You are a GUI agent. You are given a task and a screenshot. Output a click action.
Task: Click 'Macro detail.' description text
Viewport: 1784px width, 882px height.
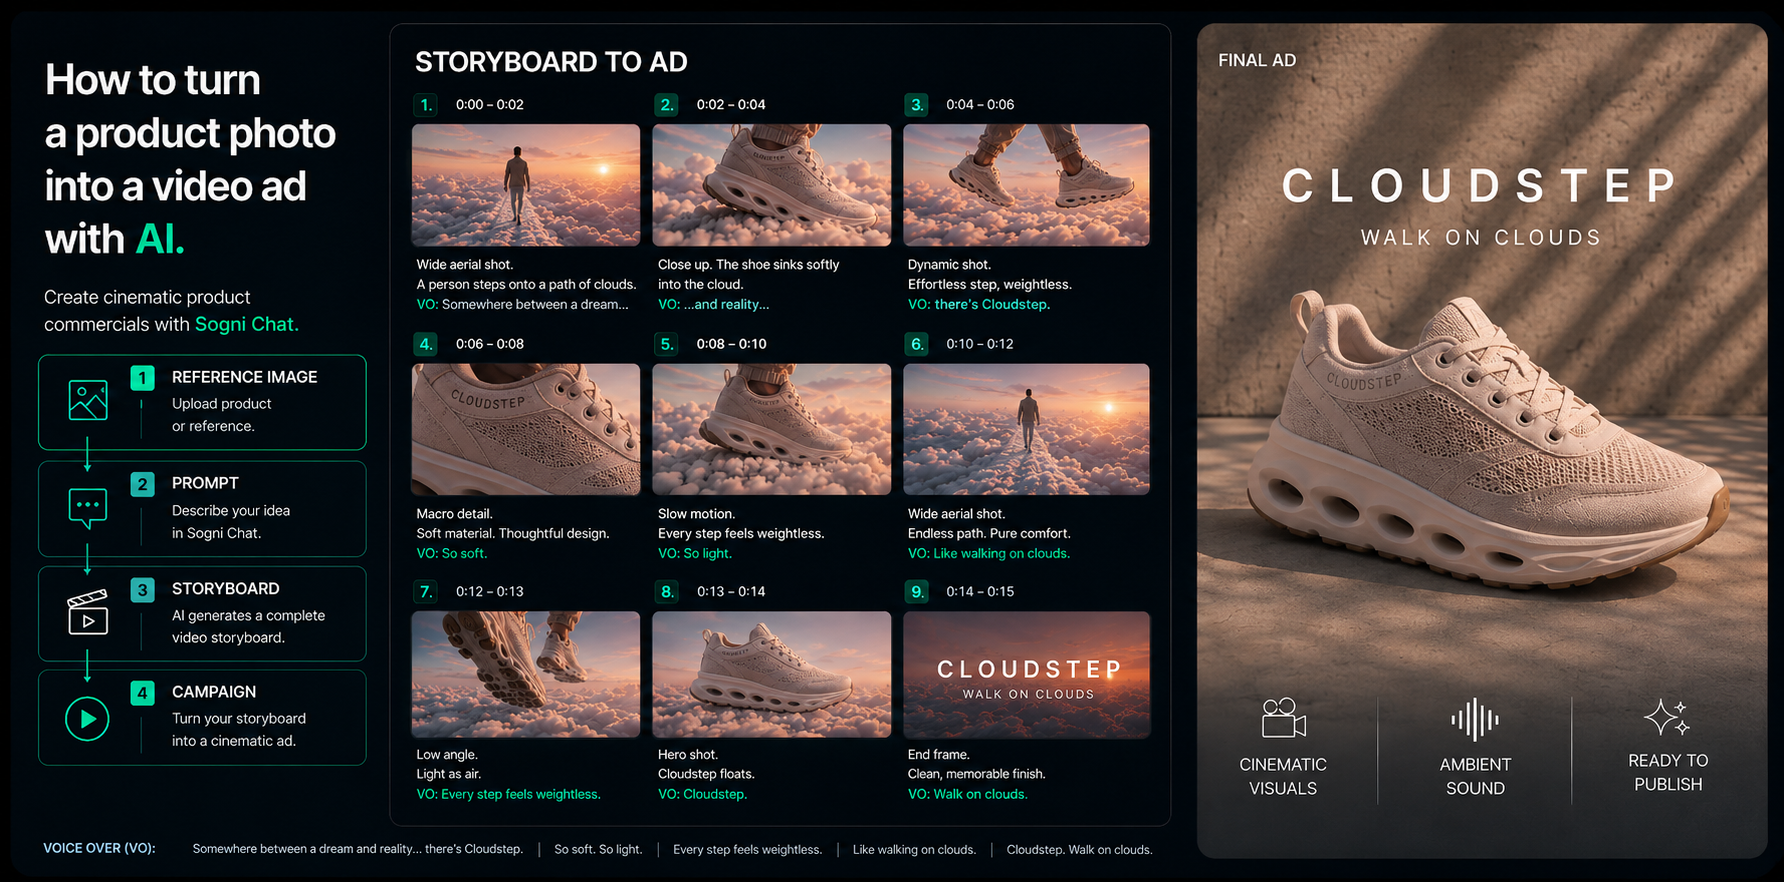454,514
